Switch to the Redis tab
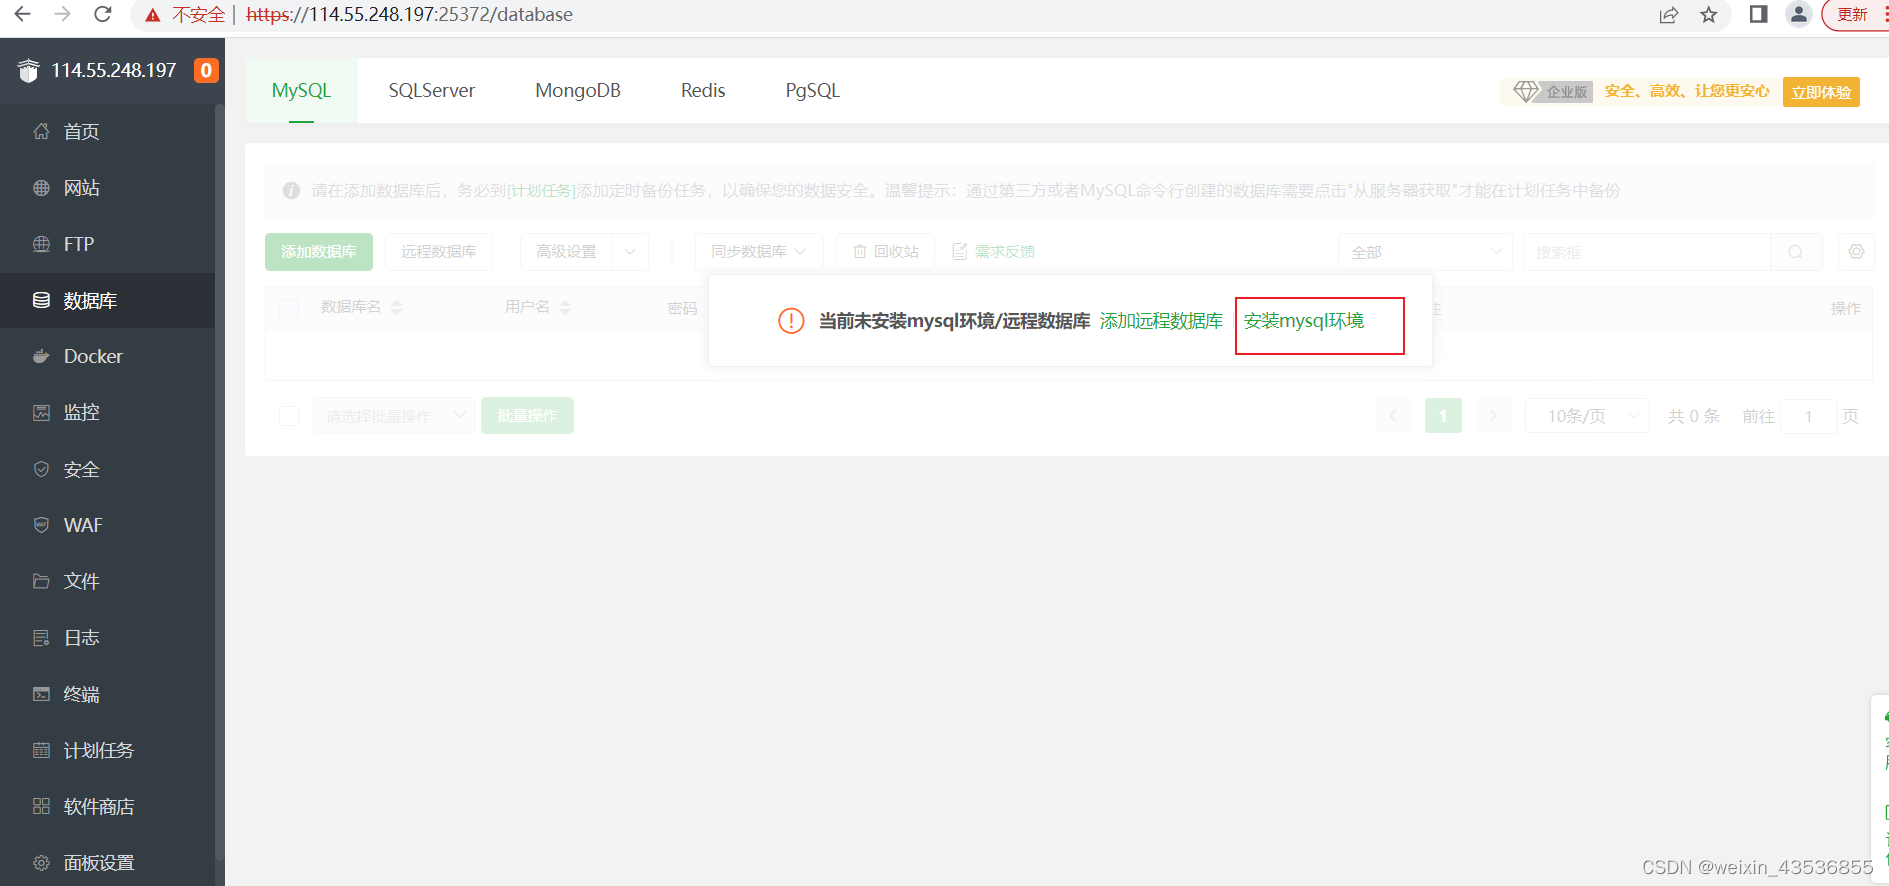Screen dimensions: 1889x886 tap(703, 90)
